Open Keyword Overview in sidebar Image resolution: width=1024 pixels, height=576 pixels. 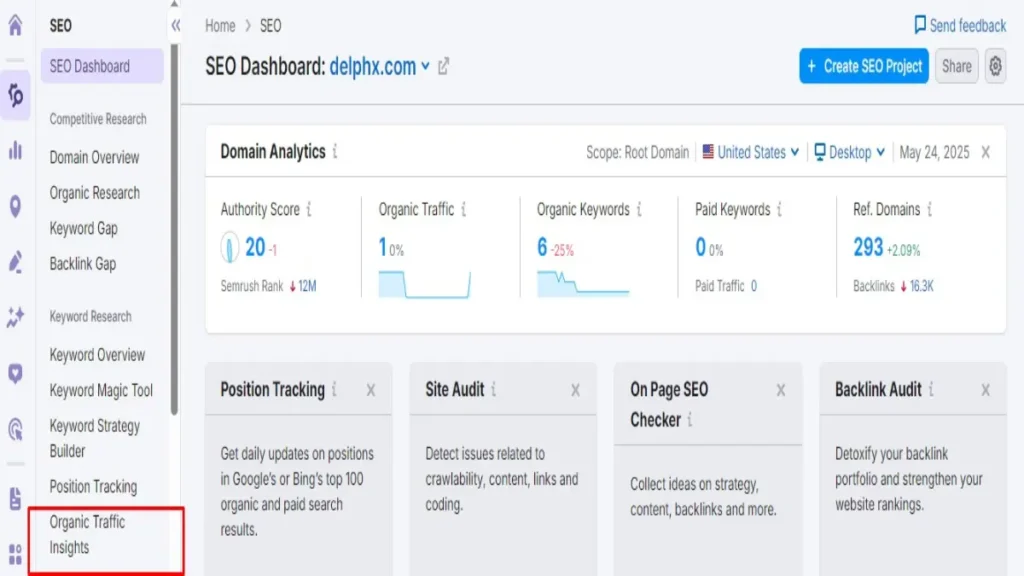coord(97,355)
